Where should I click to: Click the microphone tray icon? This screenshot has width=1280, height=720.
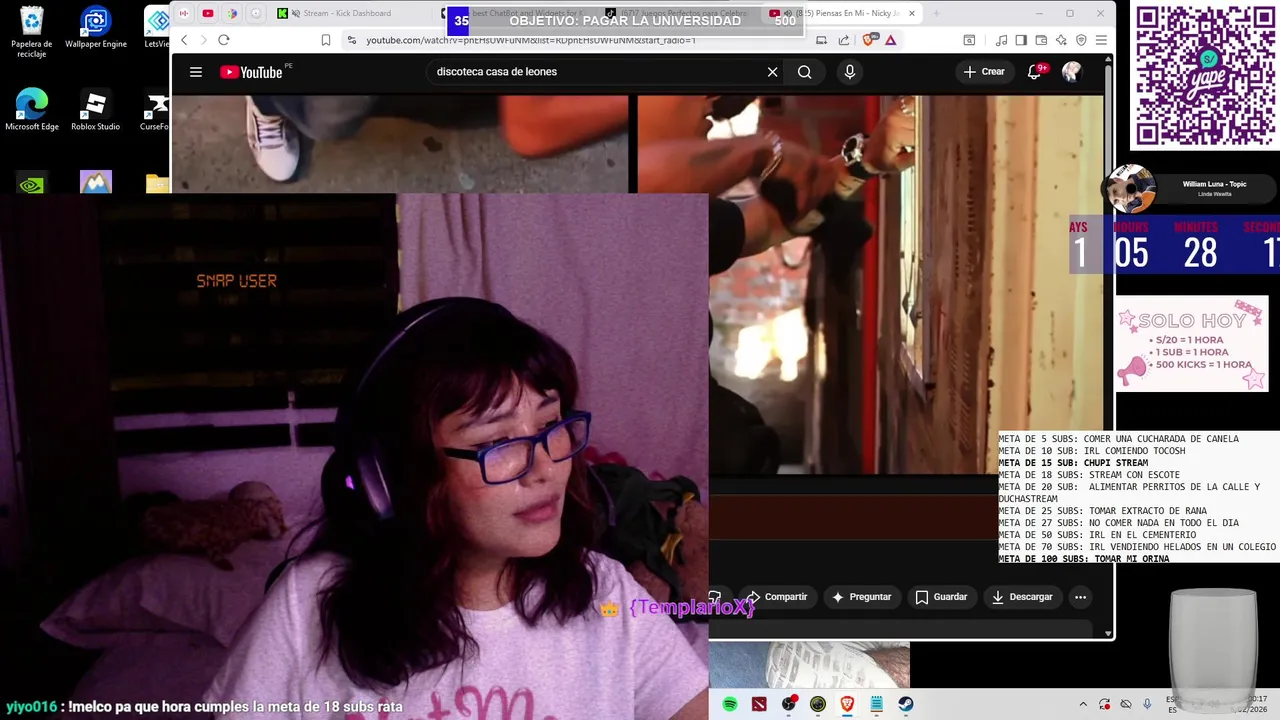1147,704
